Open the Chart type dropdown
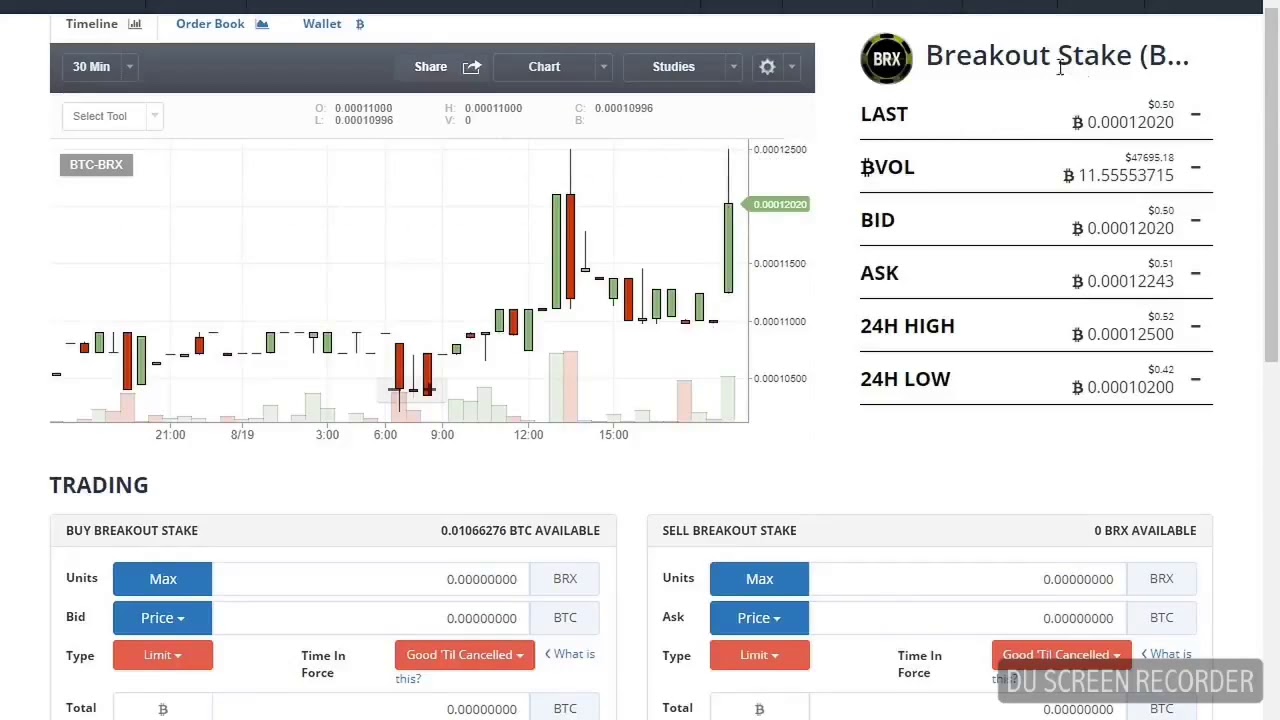This screenshot has width=1280, height=720. click(x=554, y=67)
